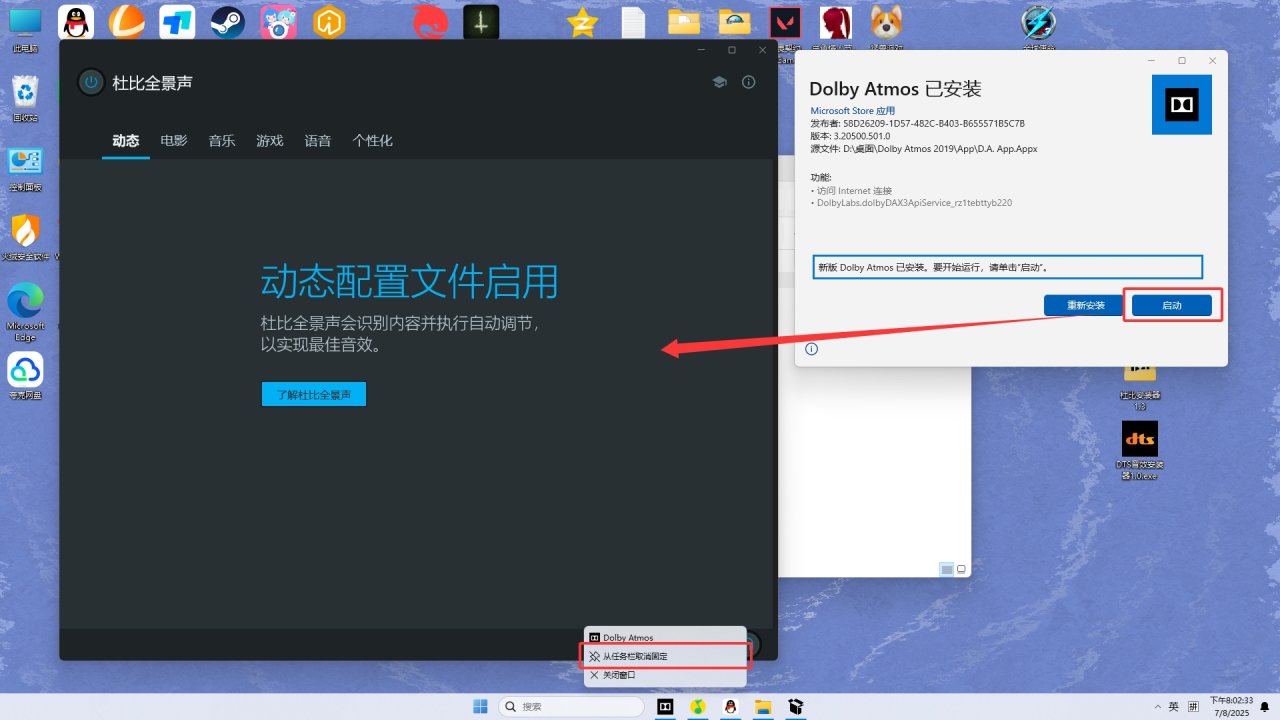Click the taskbar 搜索 box

click(x=571, y=707)
